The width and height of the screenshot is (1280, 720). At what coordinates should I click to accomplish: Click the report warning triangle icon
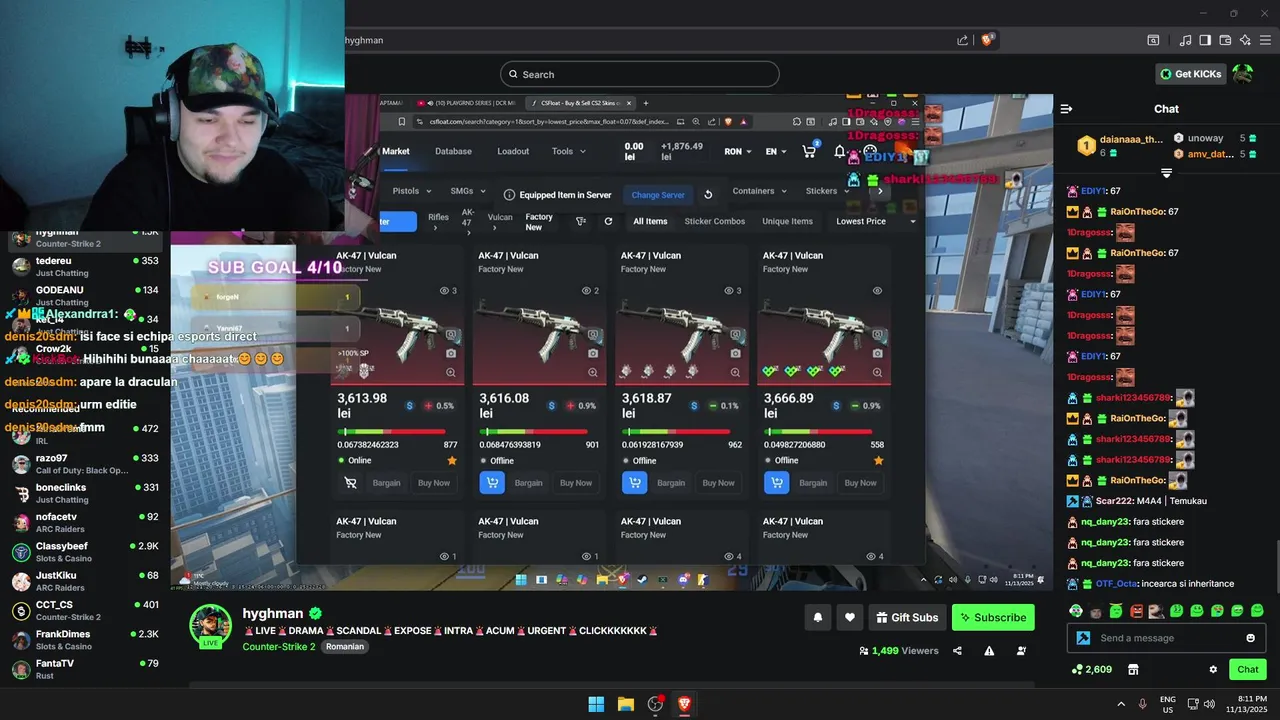(x=989, y=651)
